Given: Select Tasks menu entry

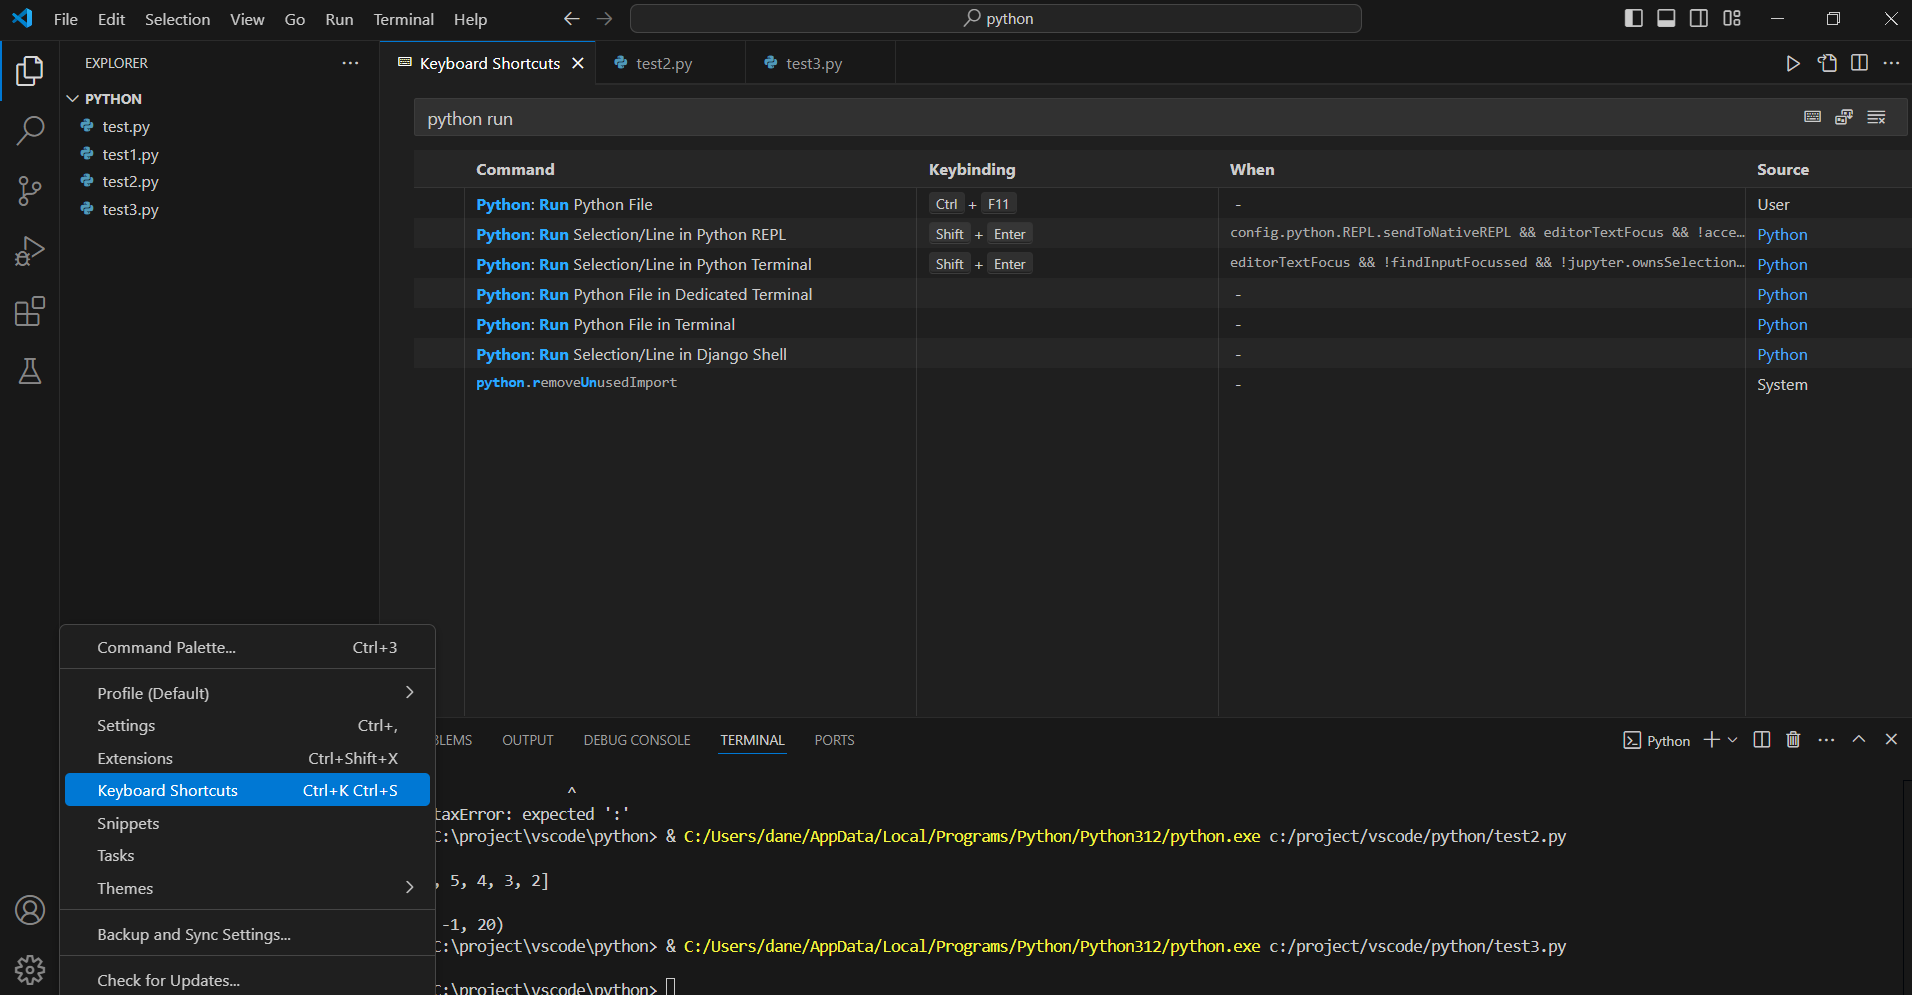Looking at the screenshot, I should [x=247, y=855].
